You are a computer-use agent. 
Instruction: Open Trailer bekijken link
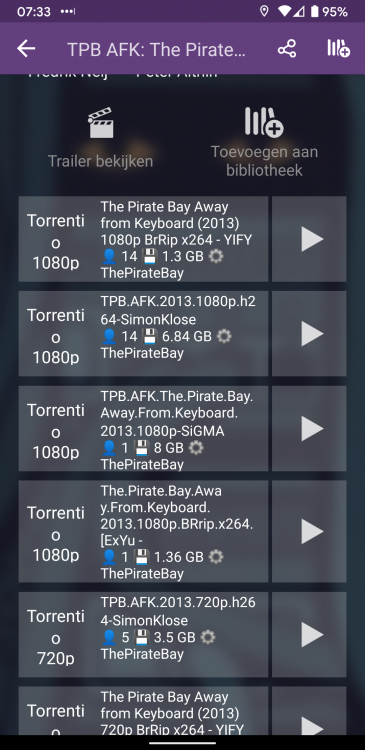click(x=100, y=161)
